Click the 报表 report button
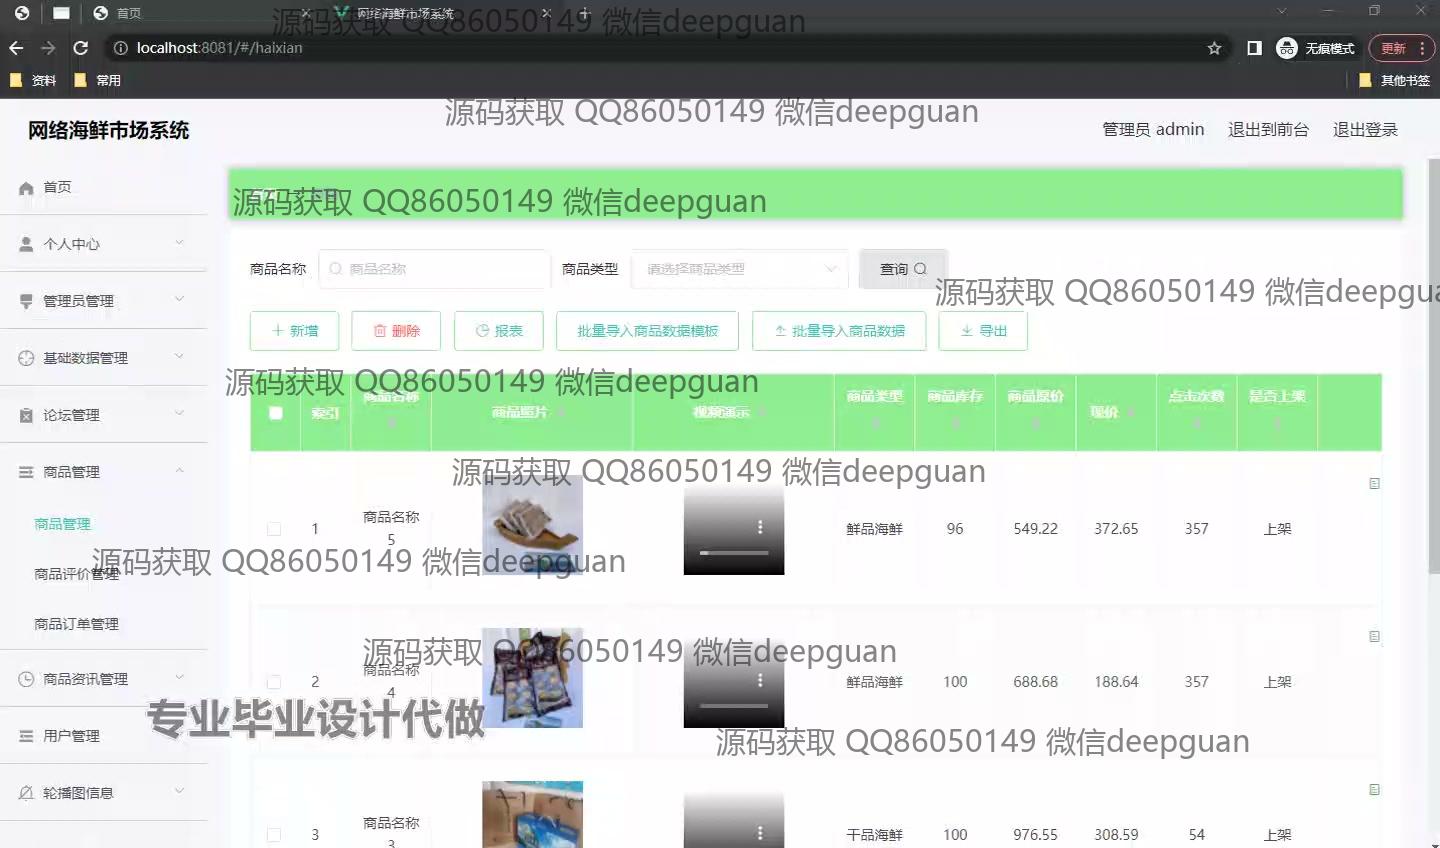 (498, 331)
